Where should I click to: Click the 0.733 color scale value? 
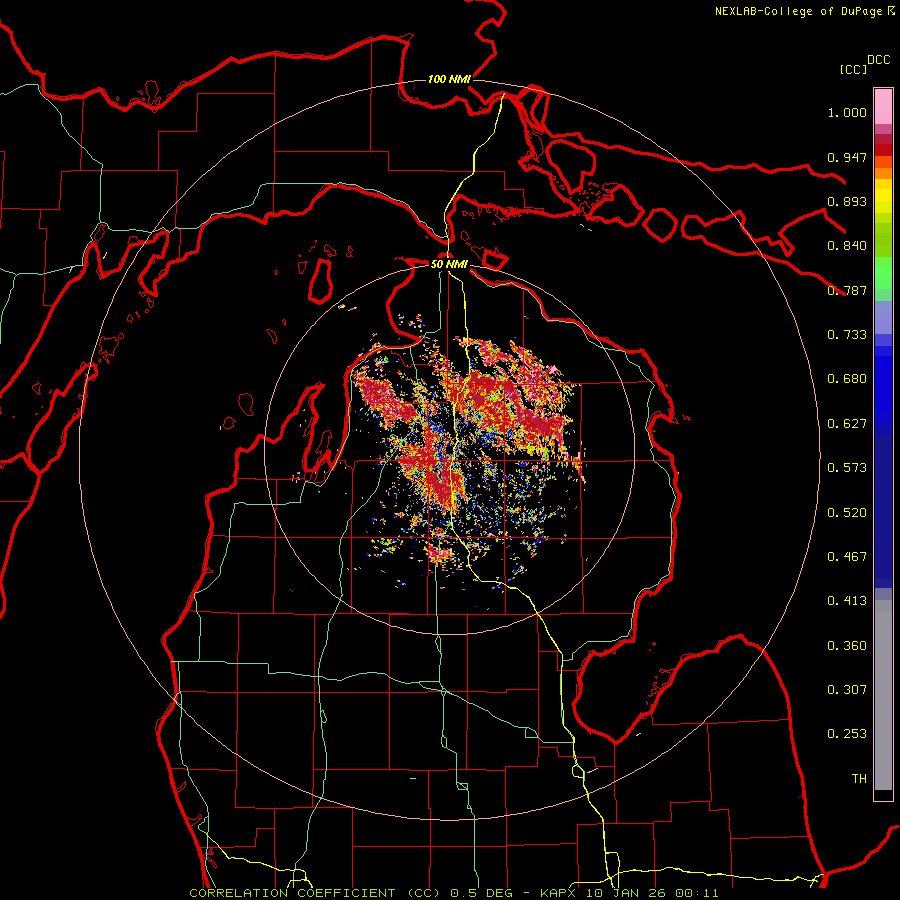(x=847, y=335)
